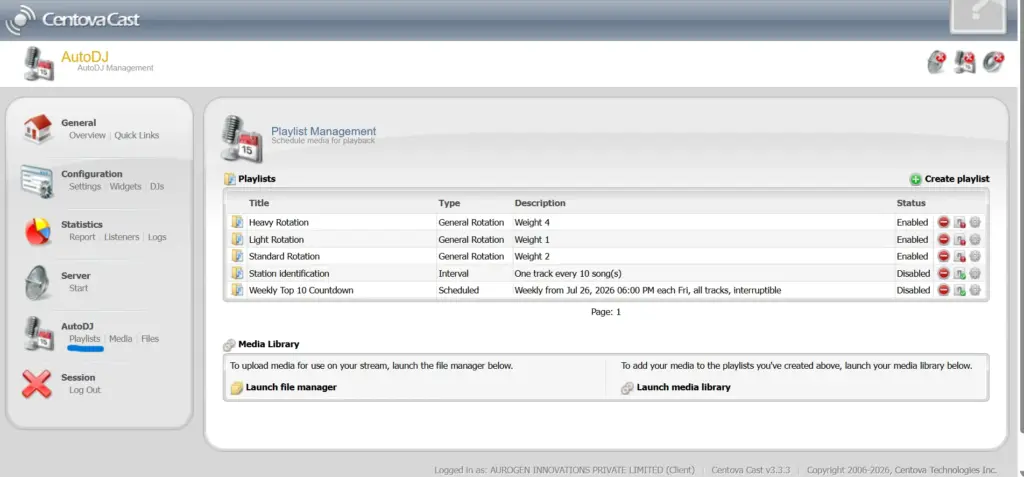Delete the Light Rotation playlist
1024x477 pixels.
943,240
